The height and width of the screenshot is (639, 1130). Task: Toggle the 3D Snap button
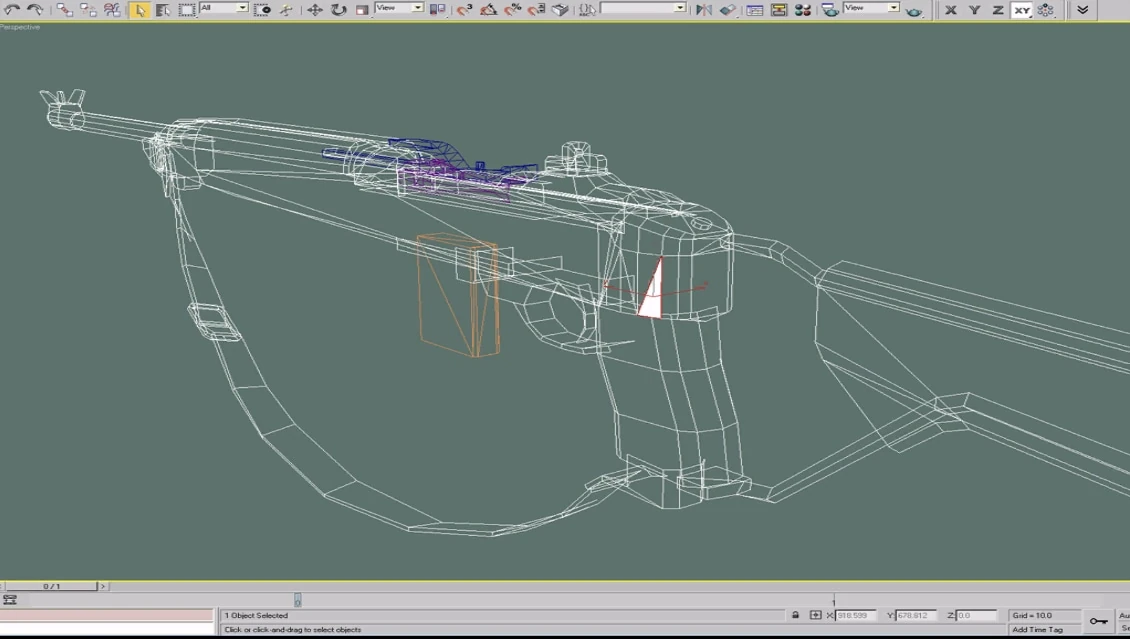coord(464,9)
